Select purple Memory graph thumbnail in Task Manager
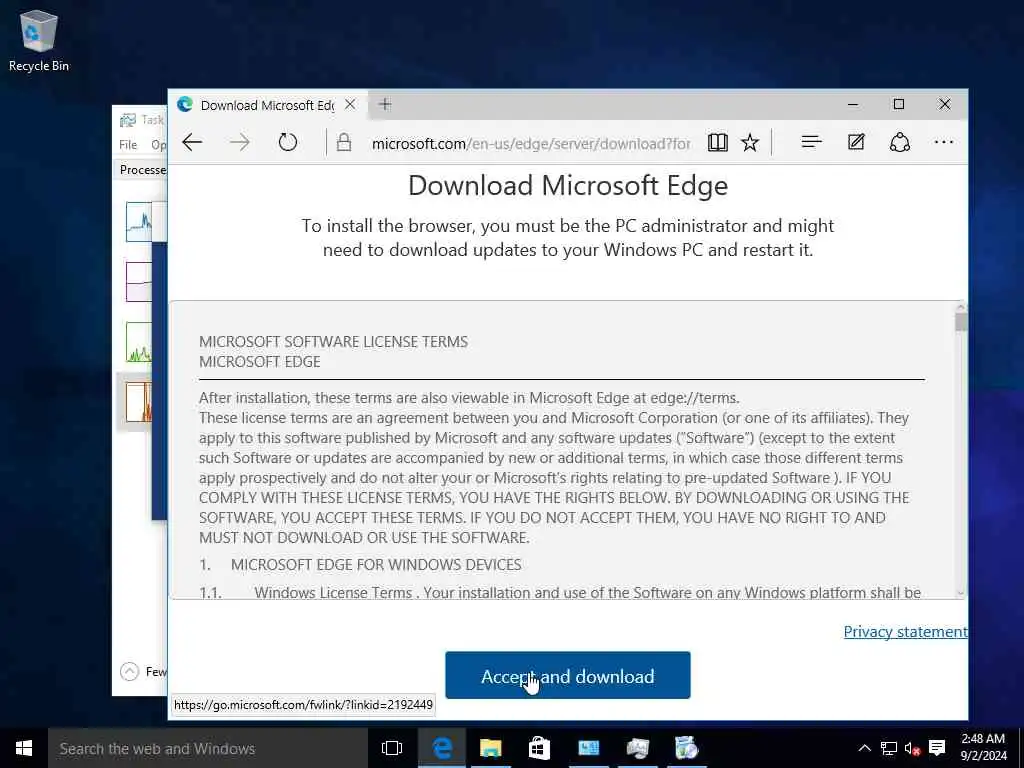The height and width of the screenshot is (768, 1024). coord(139,281)
